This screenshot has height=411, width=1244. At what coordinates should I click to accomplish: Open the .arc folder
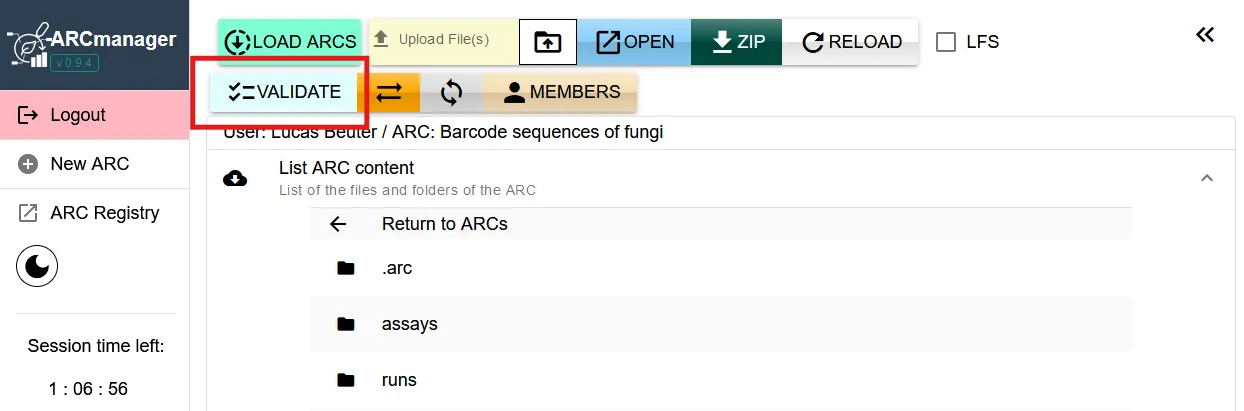[x=397, y=268]
